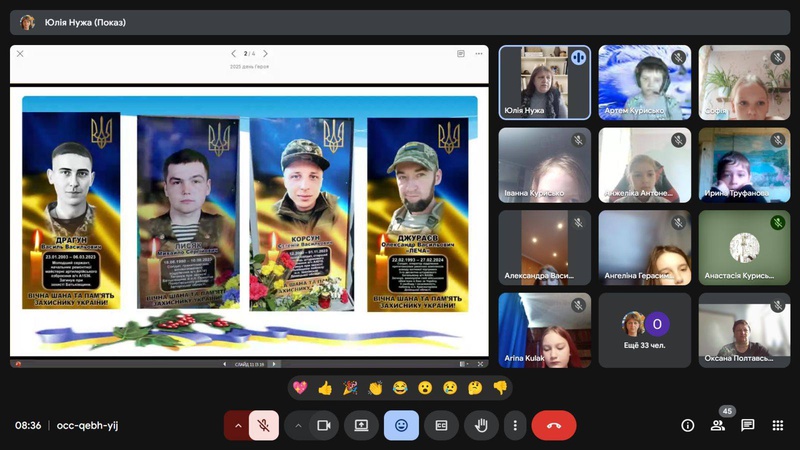This screenshot has height=450, width=800.
Task: Select Анастасія Курись... avatar tile
Action: click(744, 248)
